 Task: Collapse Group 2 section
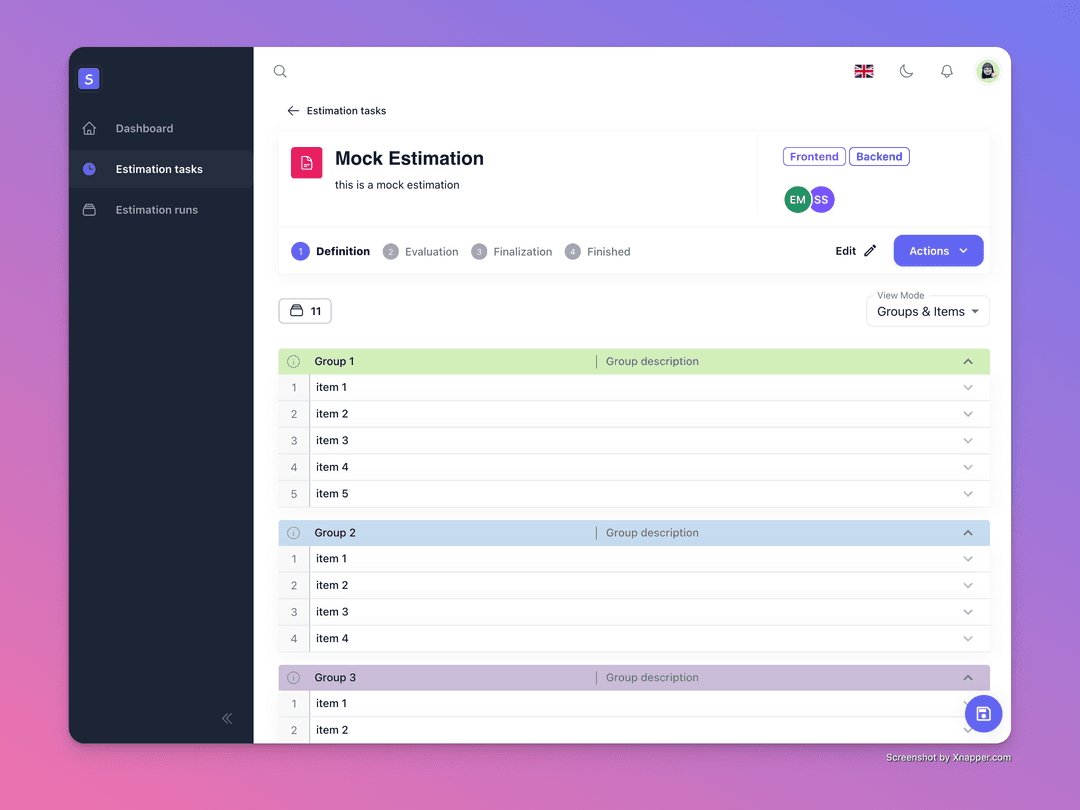pyautogui.click(x=967, y=533)
